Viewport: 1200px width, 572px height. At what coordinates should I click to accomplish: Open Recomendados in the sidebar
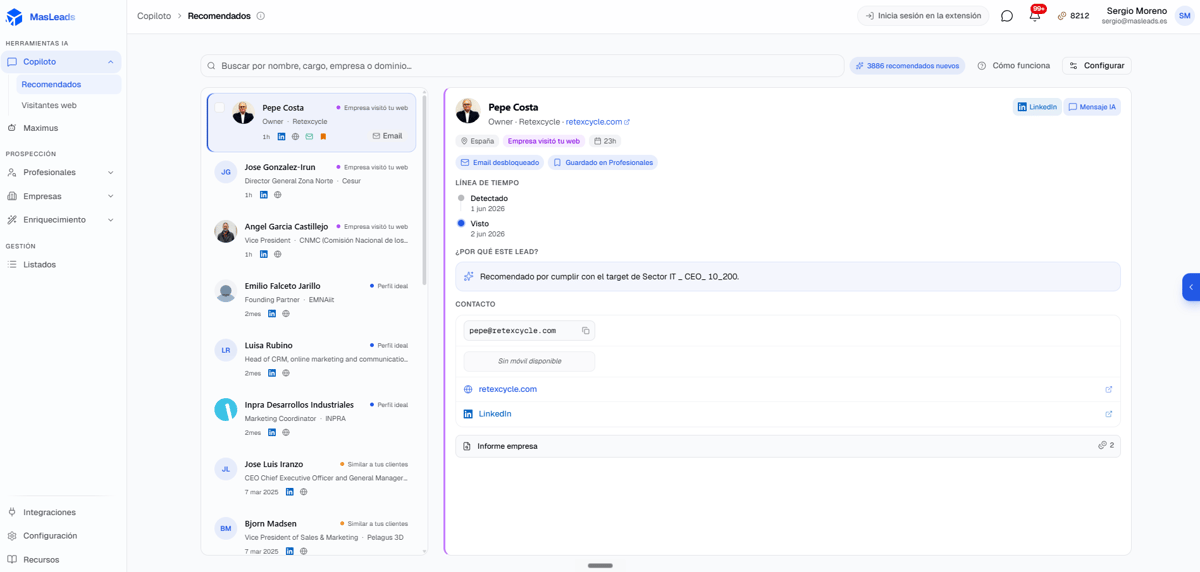[x=70, y=85]
